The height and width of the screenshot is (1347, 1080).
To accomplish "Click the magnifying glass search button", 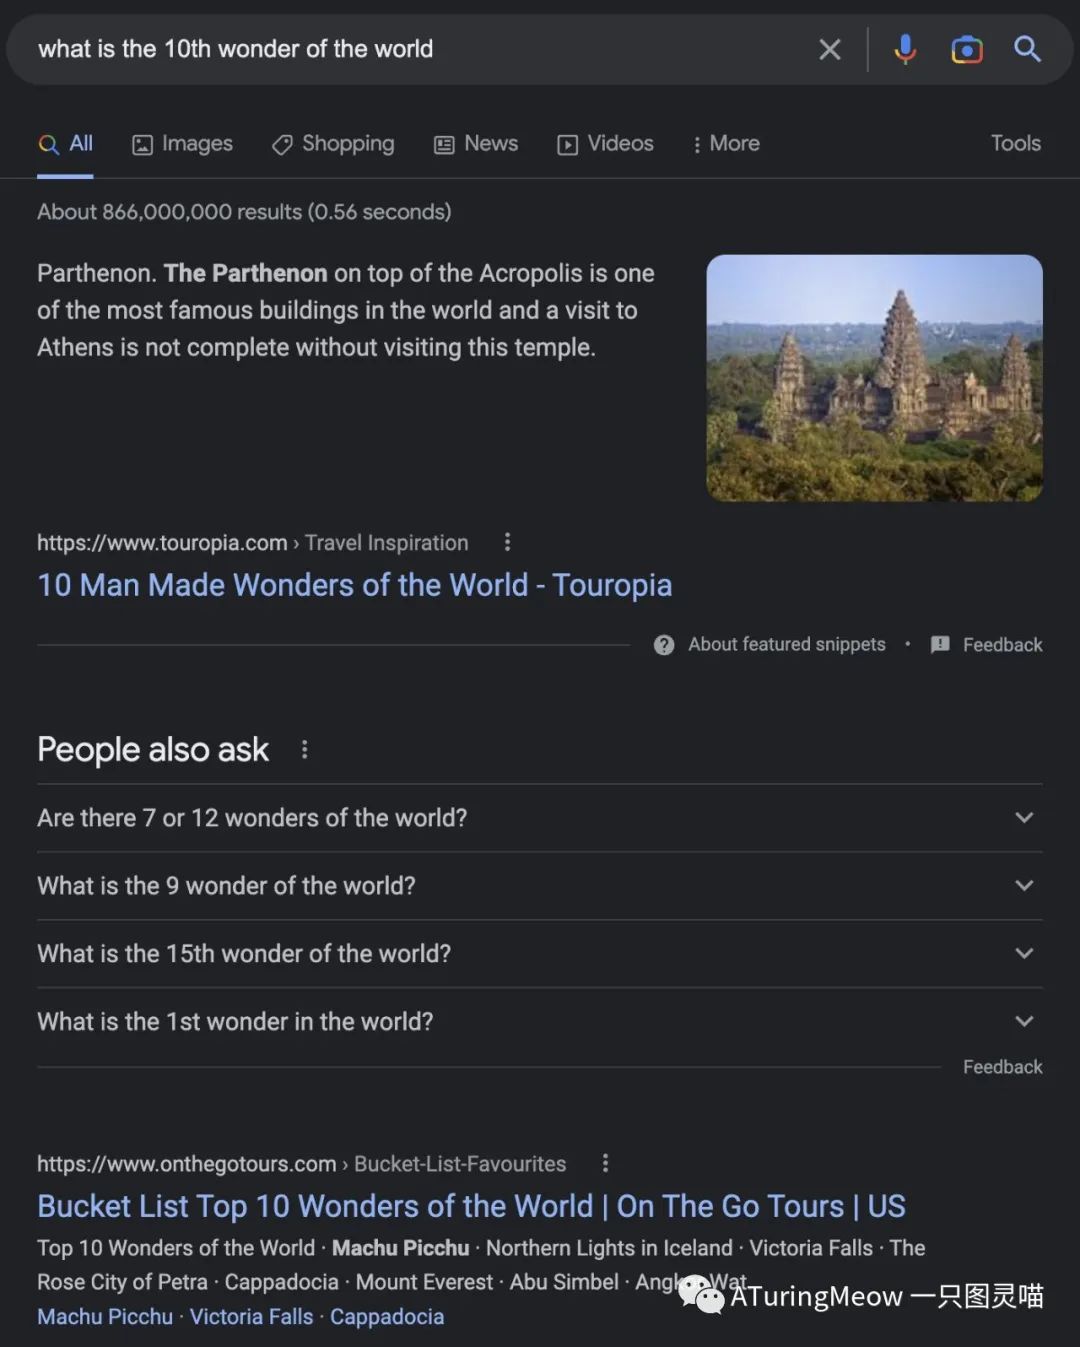I will click(x=1027, y=48).
